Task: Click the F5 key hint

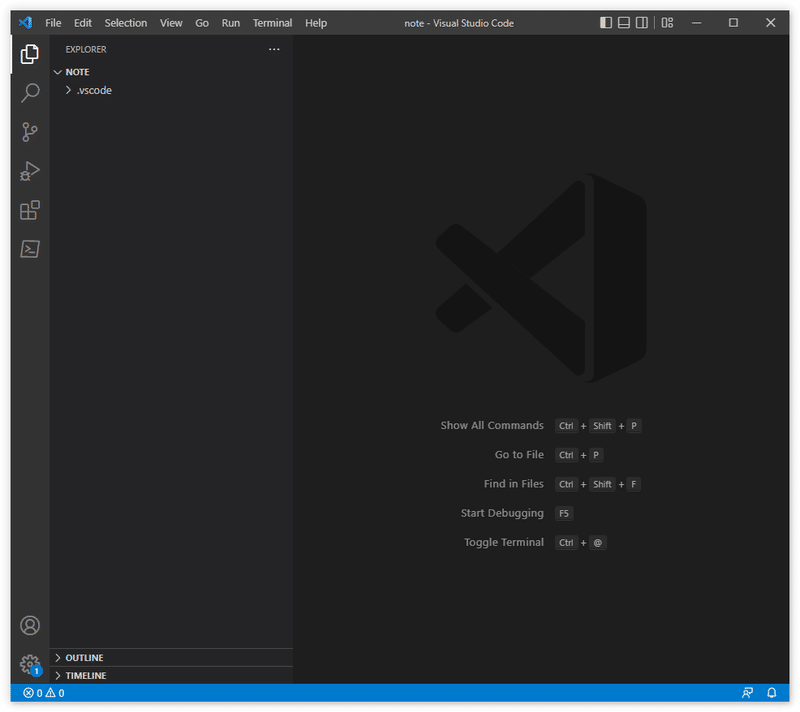Action: point(564,513)
